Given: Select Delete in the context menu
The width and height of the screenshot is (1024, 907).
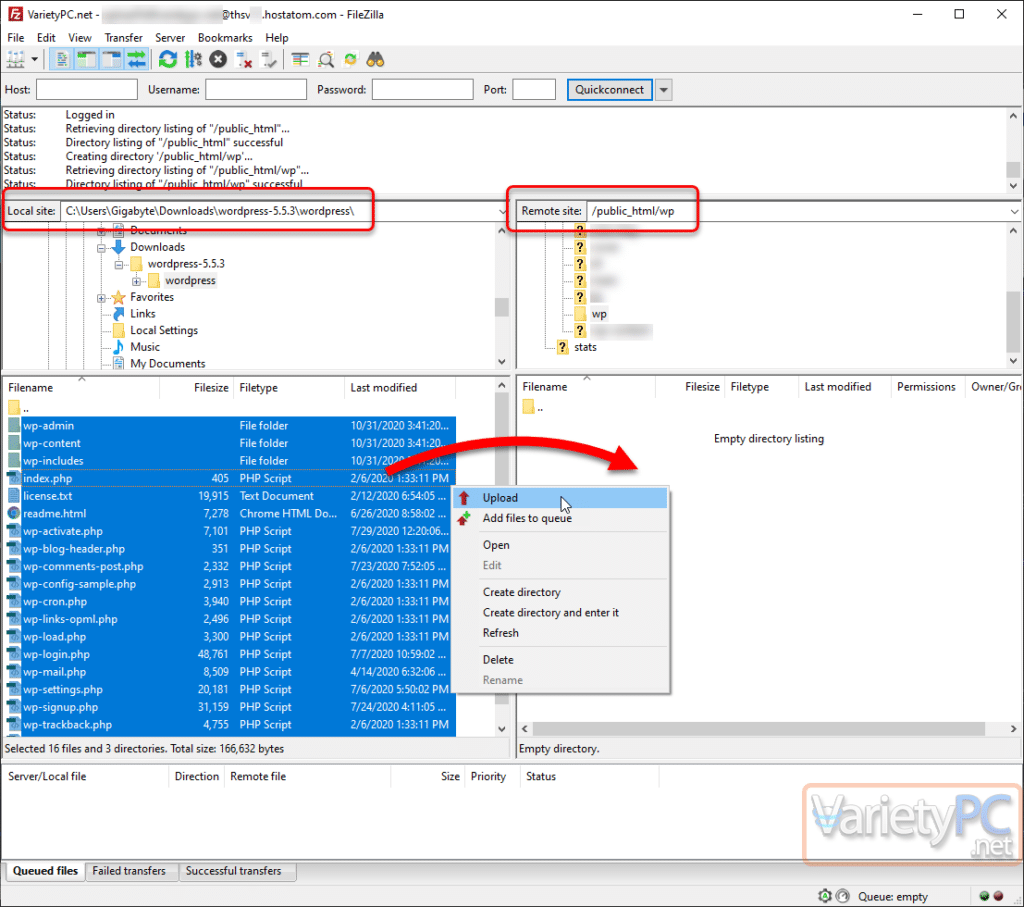Looking at the screenshot, I should [x=561, y=660].
